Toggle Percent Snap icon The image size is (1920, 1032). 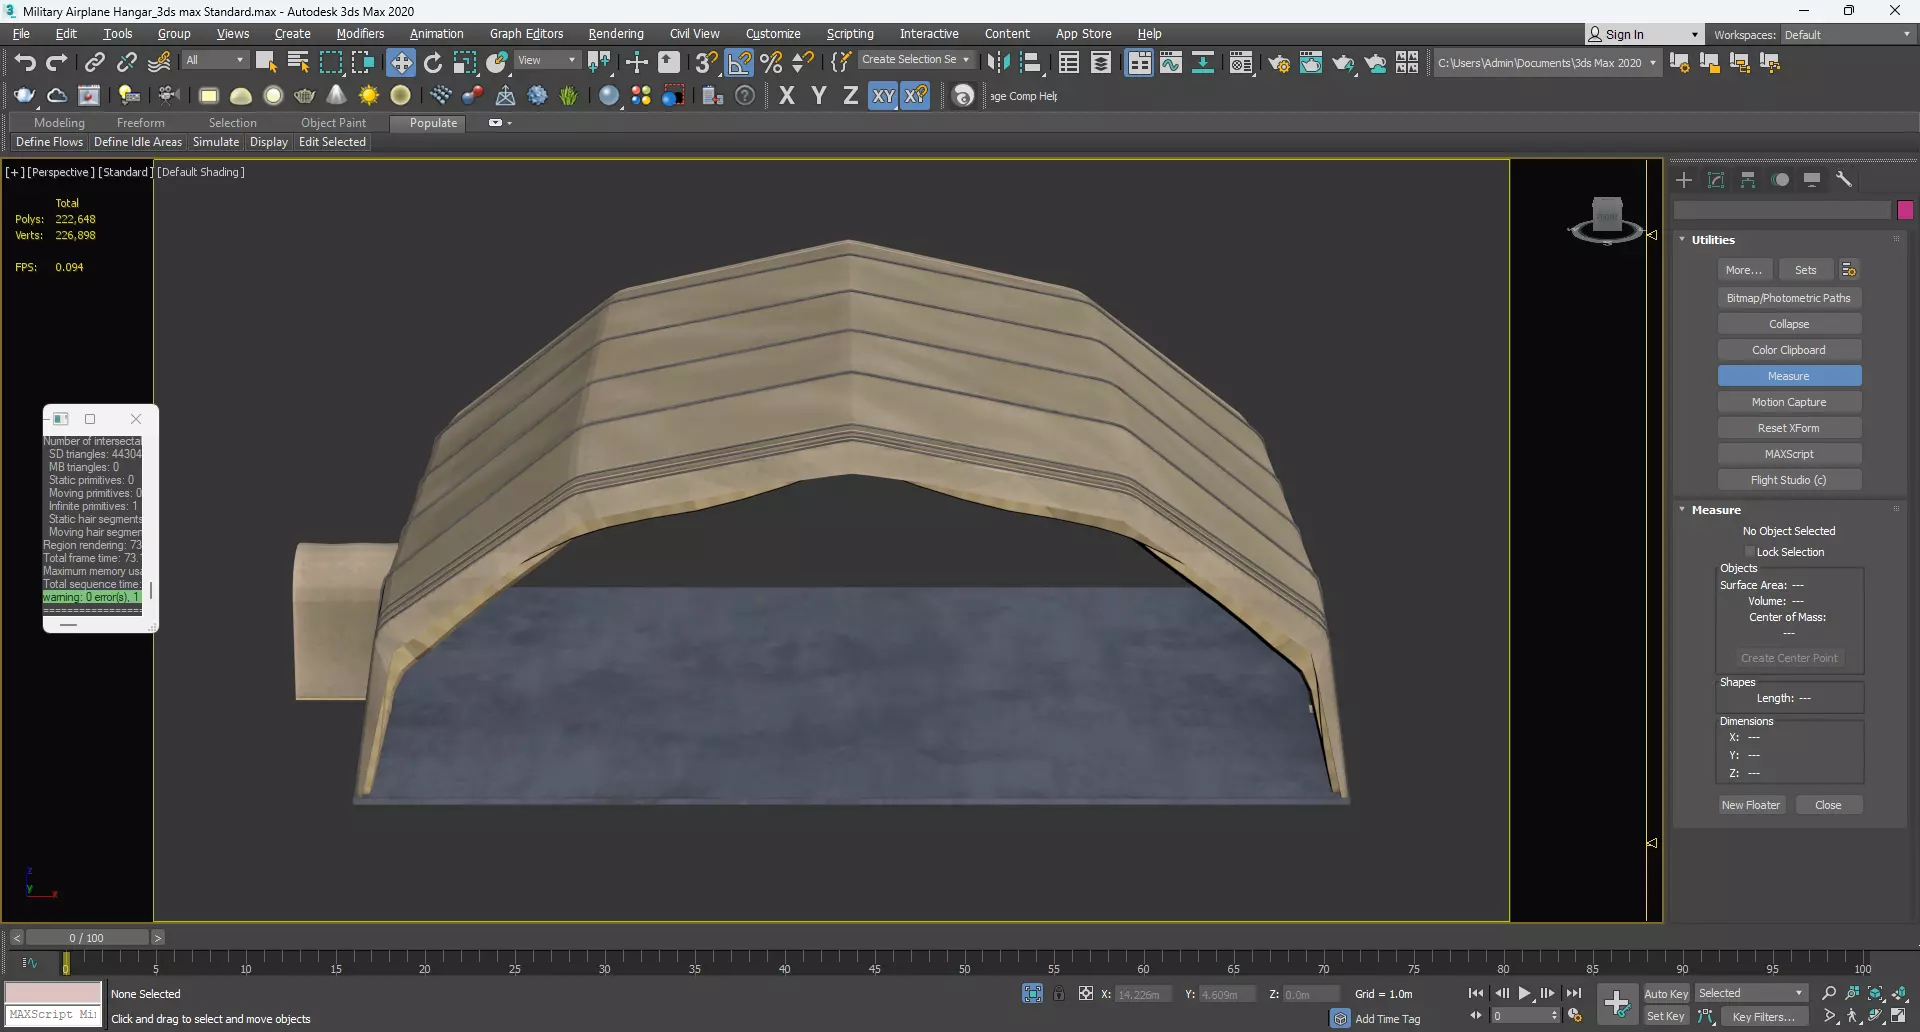click(771, 62)
